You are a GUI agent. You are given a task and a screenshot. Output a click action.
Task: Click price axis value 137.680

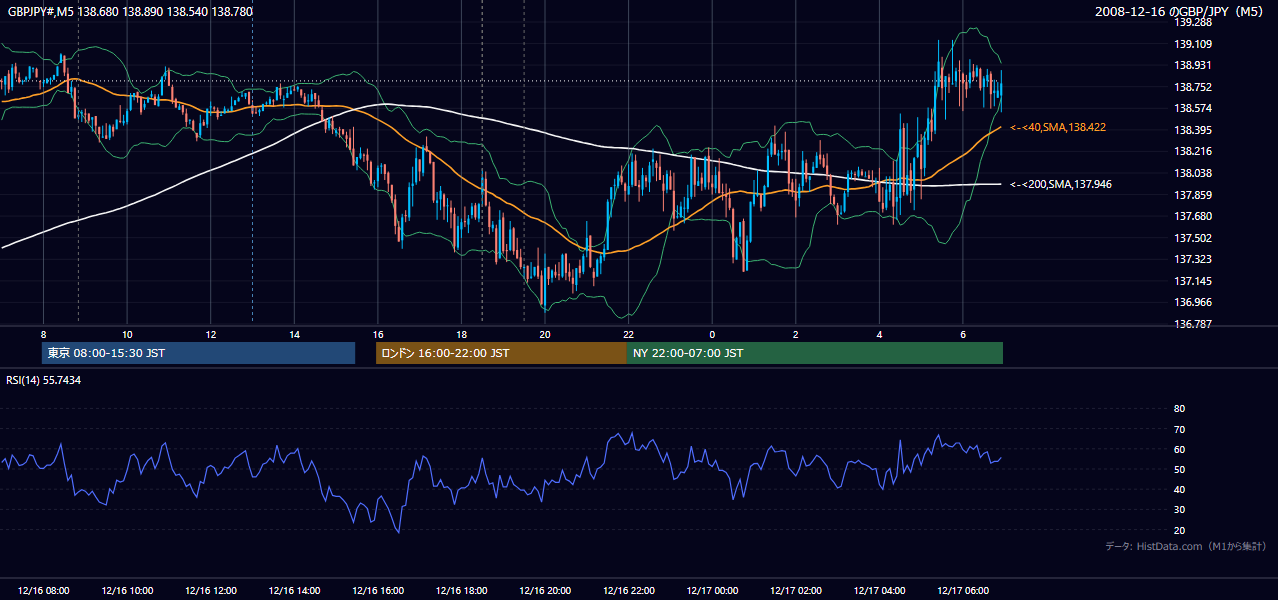tap(1193, 216)
